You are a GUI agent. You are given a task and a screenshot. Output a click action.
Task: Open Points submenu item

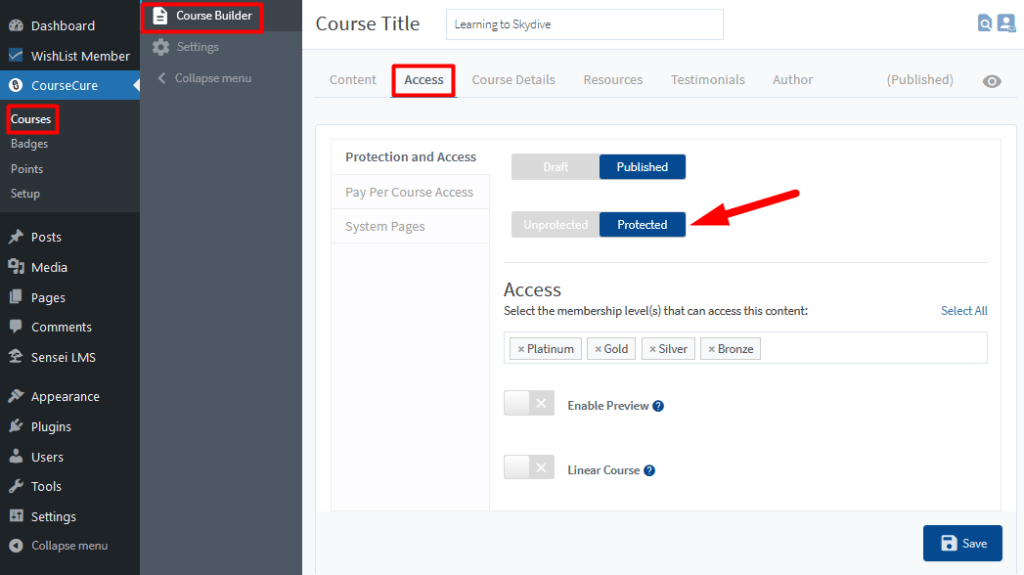pyautogui.click(x=27, y=169)
